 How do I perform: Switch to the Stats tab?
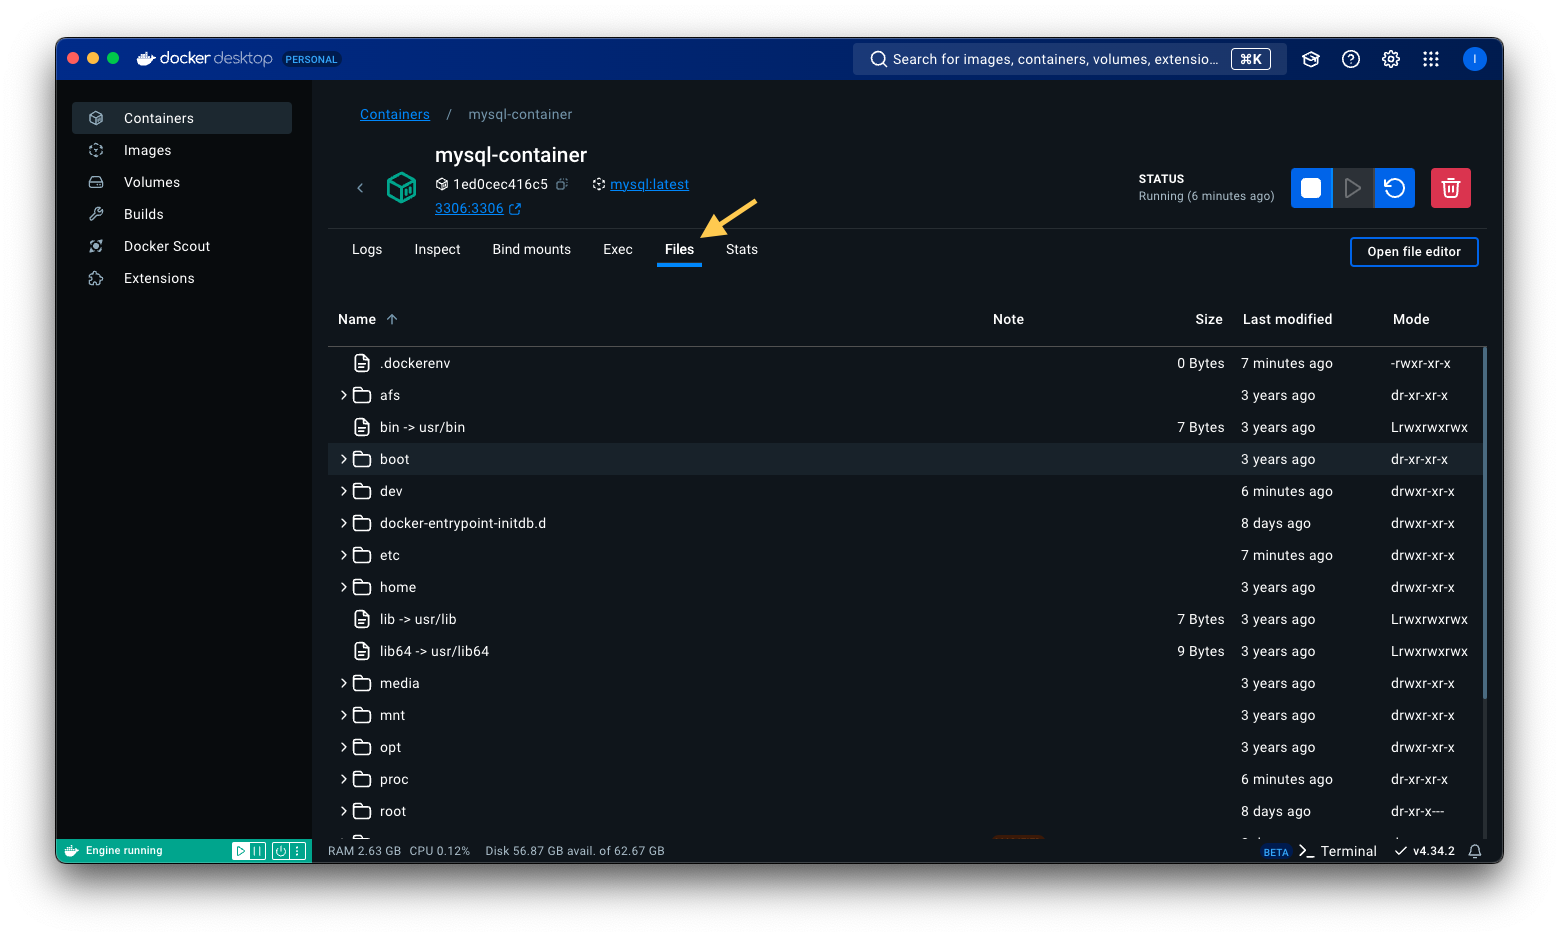coord(742,249)
